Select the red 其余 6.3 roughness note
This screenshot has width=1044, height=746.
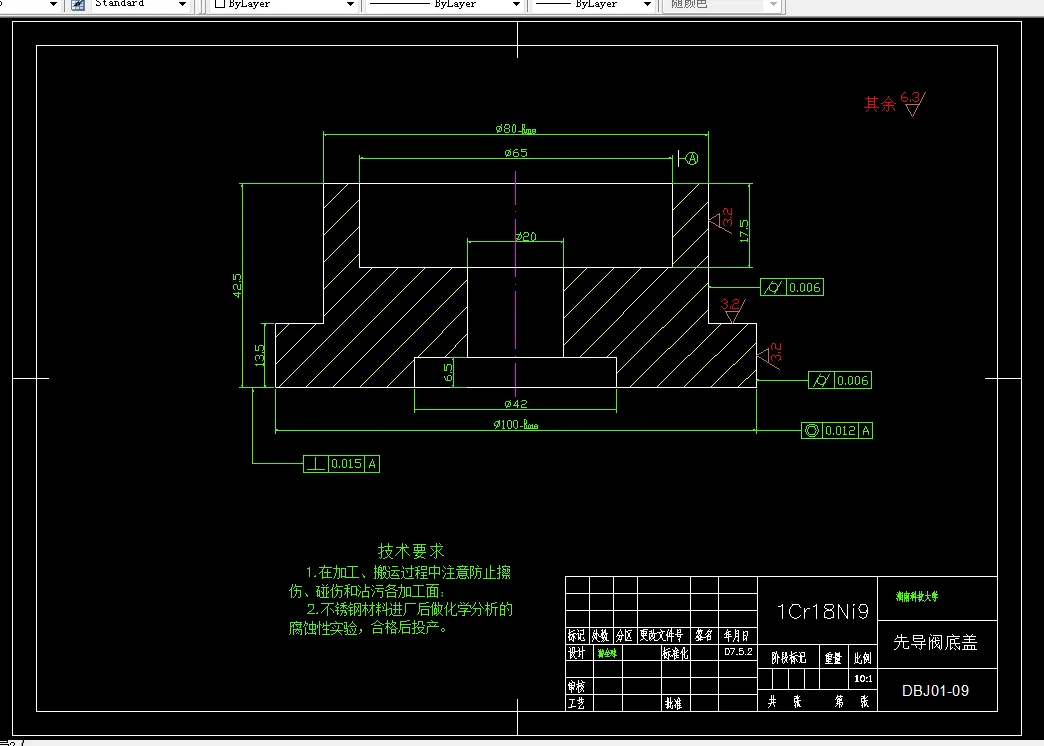(x=894, y=104)
